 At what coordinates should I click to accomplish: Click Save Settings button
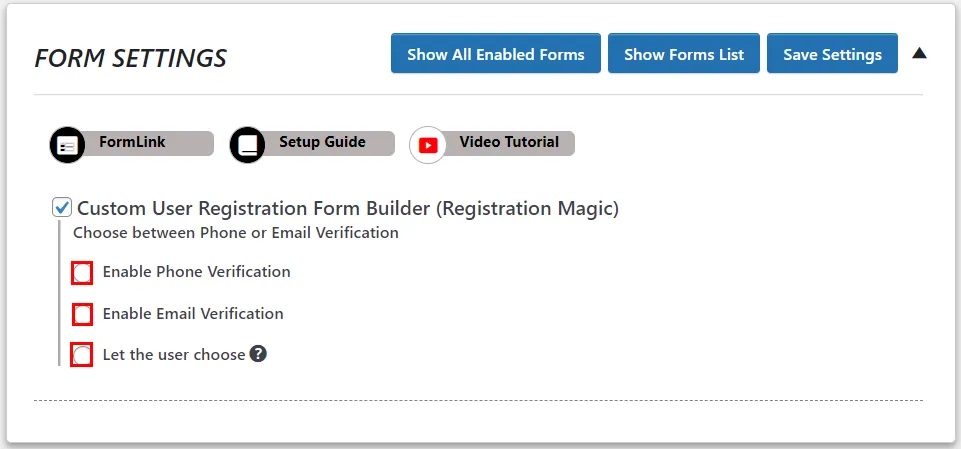pyautogui.click(x=832, y=53)
